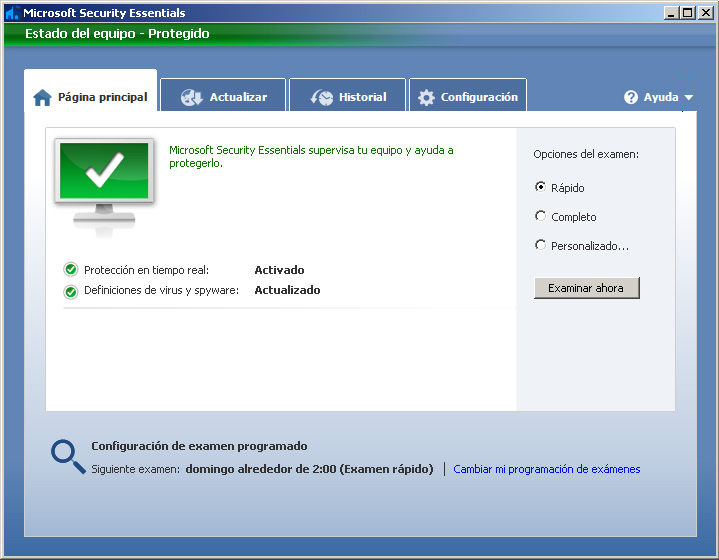
Task: Go to the Configuración tab
Action: (x=479, y=97)
